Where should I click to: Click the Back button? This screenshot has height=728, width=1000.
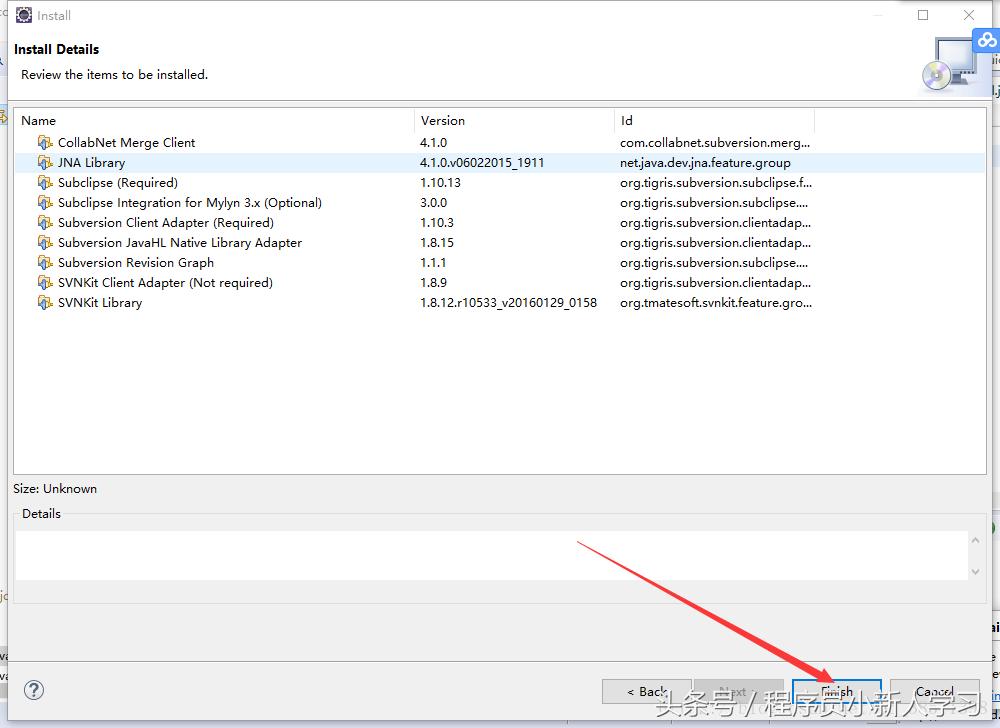645,691
